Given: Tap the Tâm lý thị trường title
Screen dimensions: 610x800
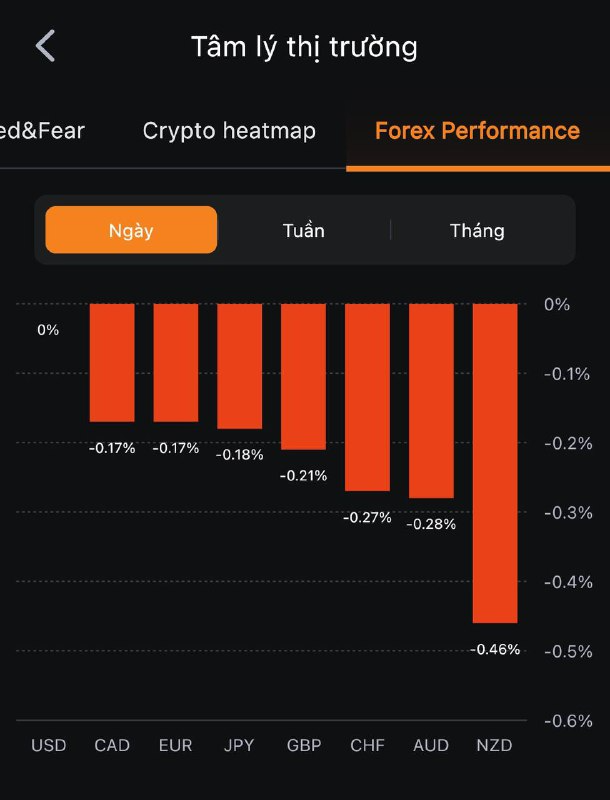Looking at the screenshot, I should (x=304, y=47).
